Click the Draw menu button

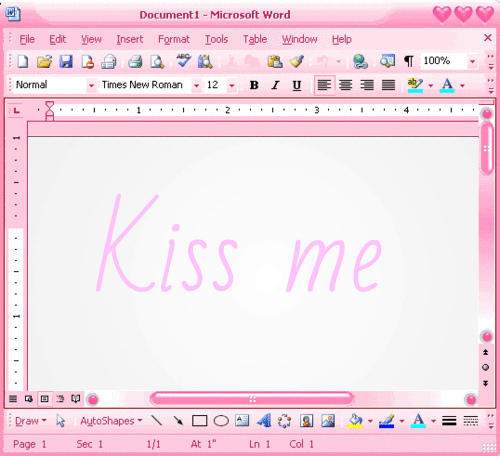(31, 421)
